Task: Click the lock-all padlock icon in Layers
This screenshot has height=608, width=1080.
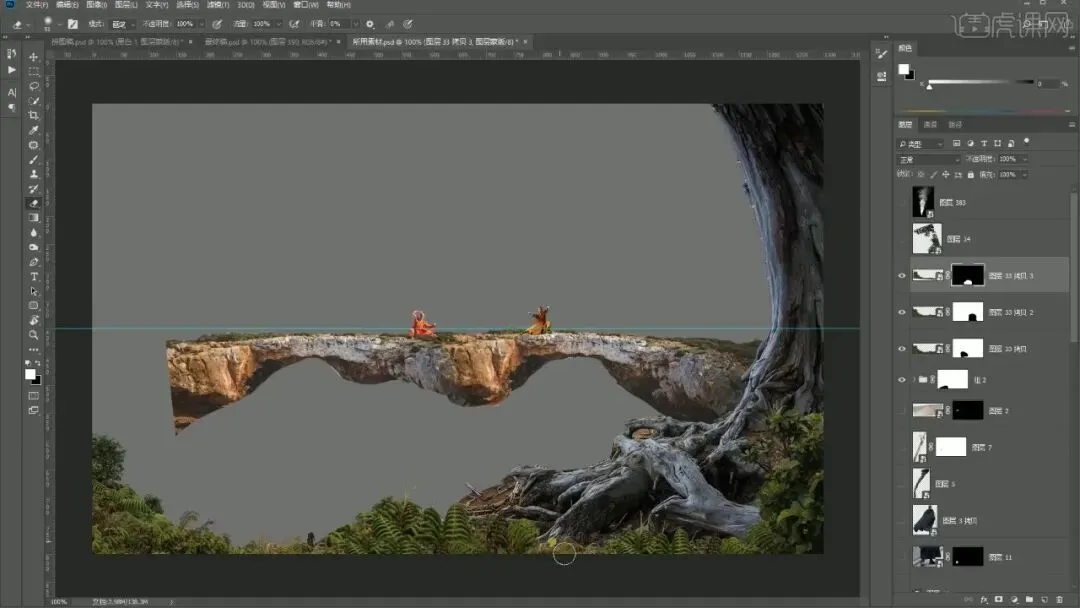Action: 969,174
